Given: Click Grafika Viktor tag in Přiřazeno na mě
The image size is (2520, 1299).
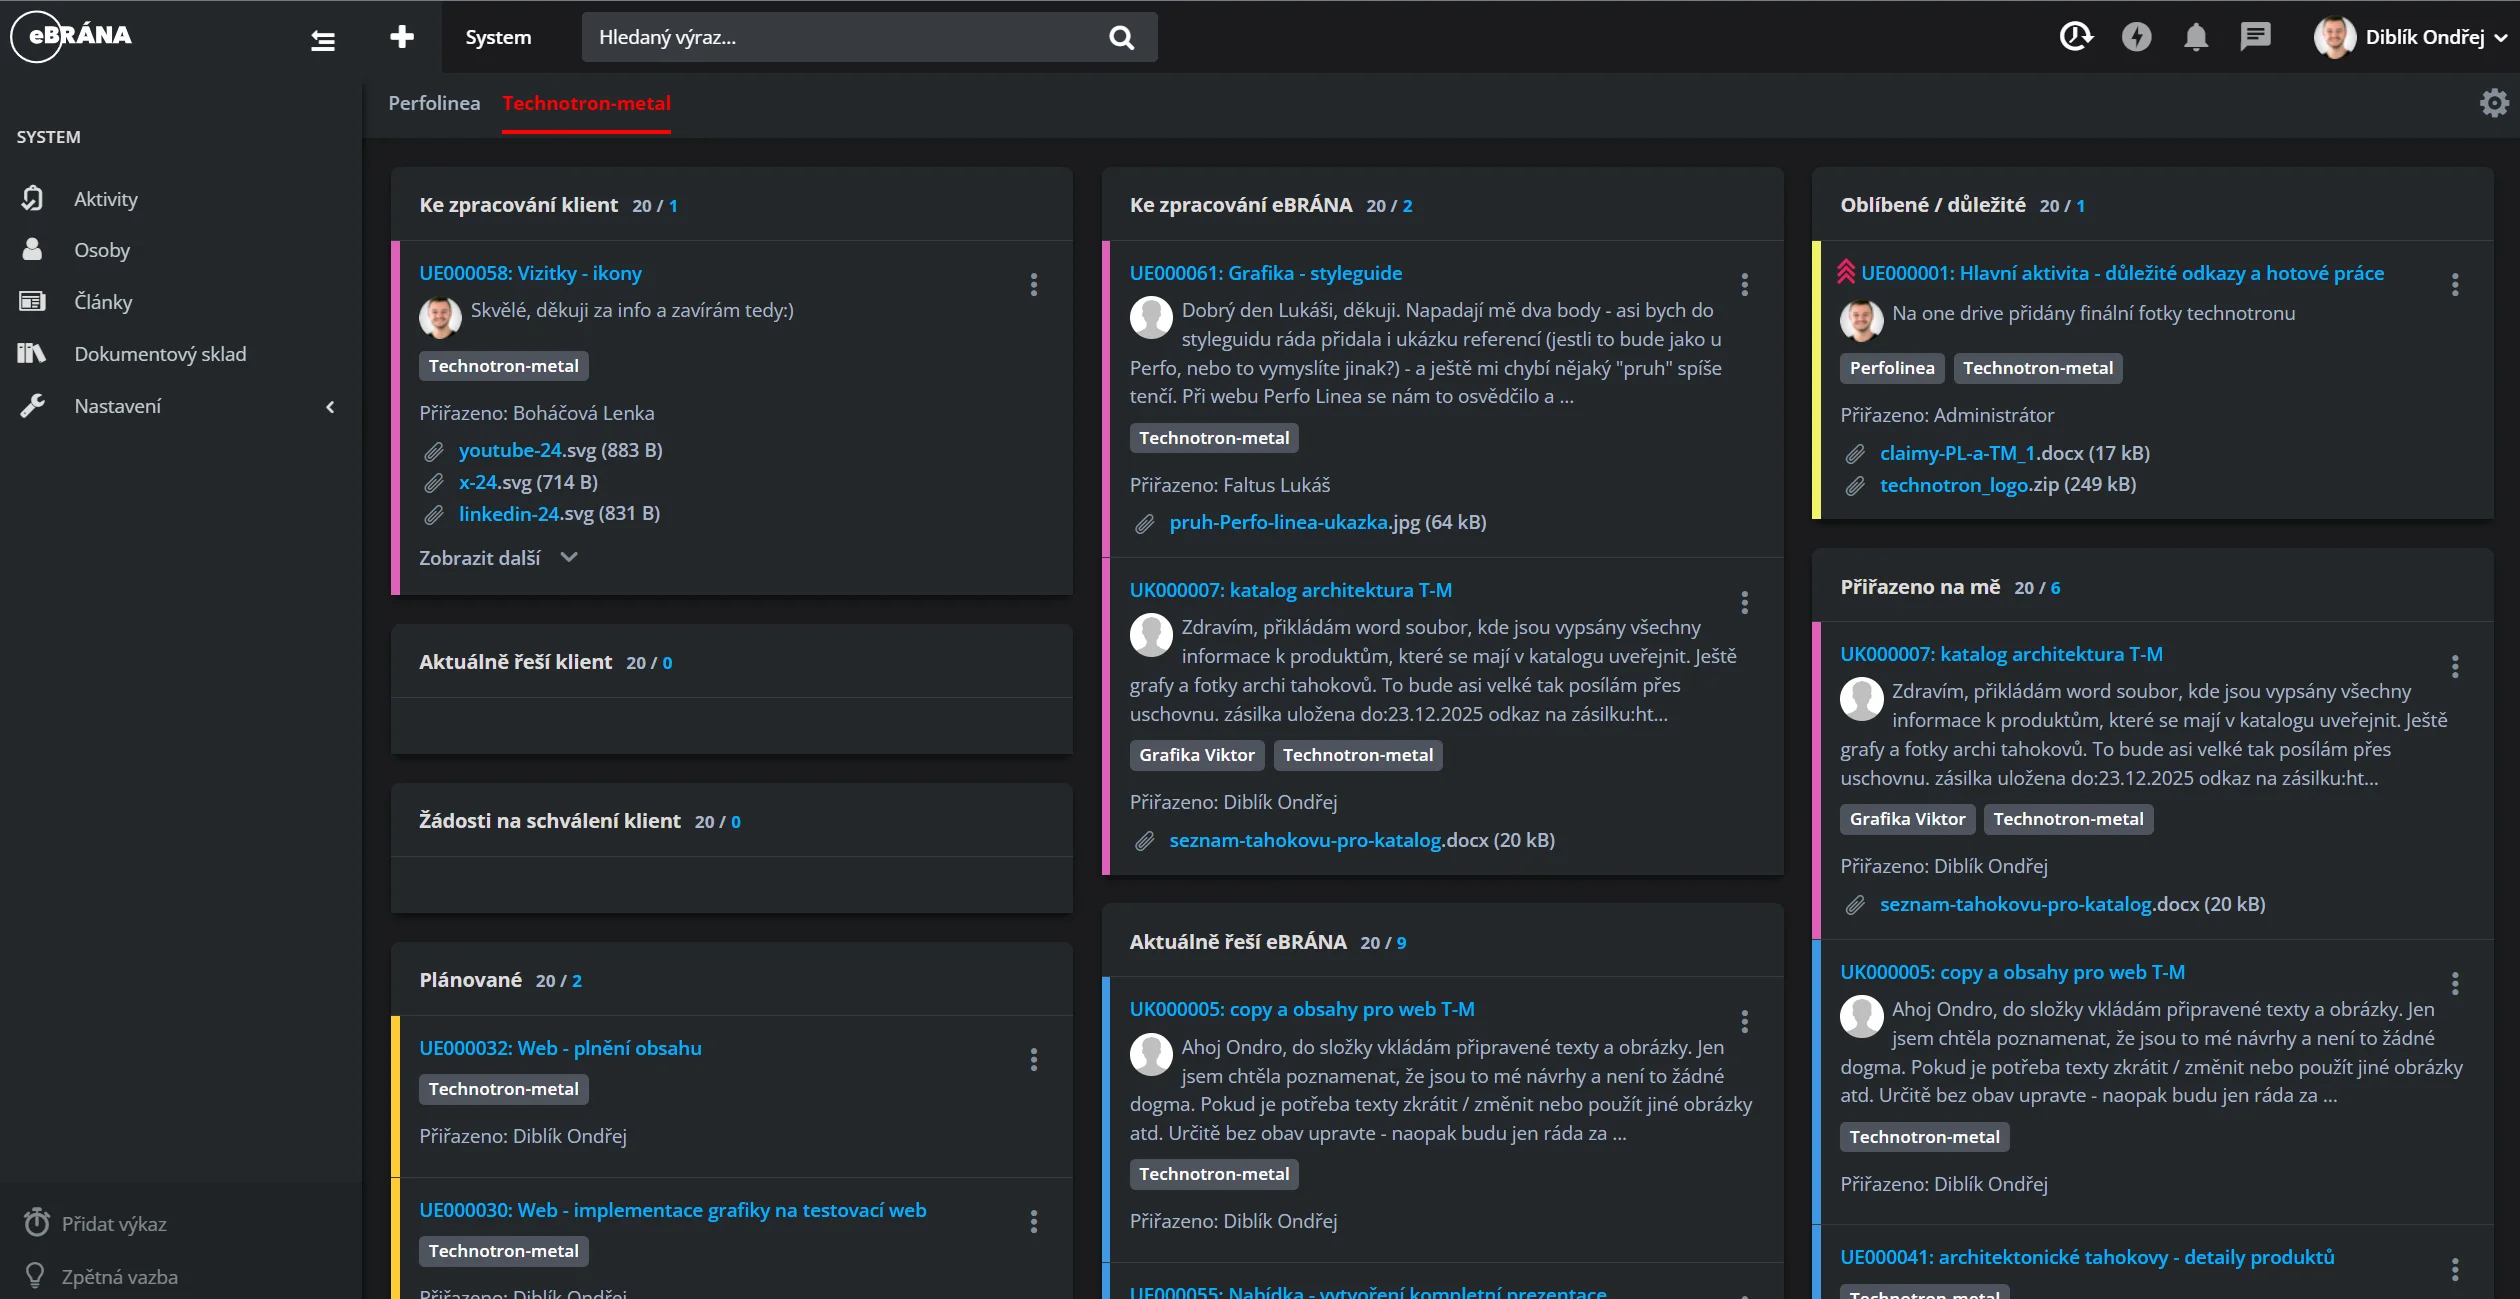Looking at the screenshot, I should 1907,819.
